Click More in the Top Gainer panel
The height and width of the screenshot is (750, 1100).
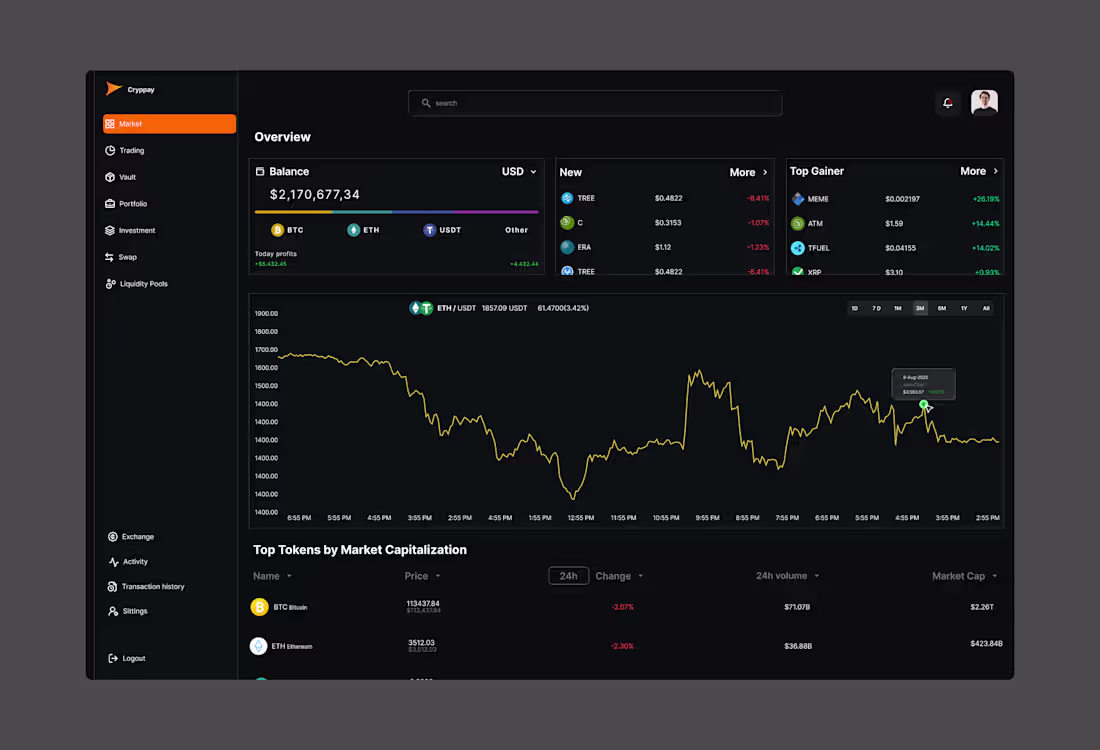[977, 171]
